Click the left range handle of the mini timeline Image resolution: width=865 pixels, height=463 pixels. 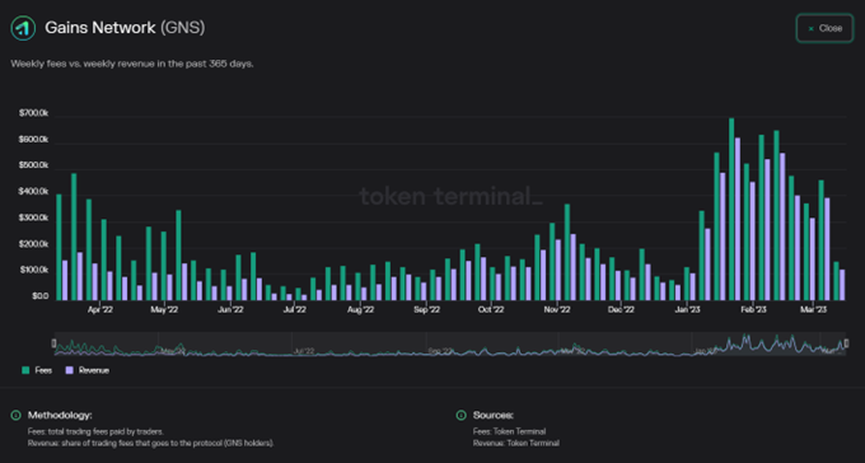(54, 344)
